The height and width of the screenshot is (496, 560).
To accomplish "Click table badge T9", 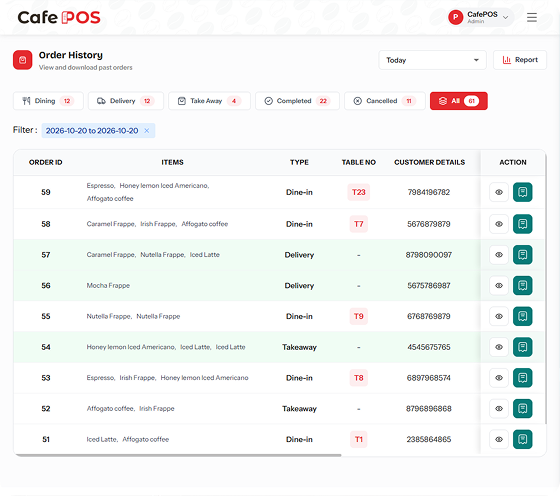I will 359,316.
